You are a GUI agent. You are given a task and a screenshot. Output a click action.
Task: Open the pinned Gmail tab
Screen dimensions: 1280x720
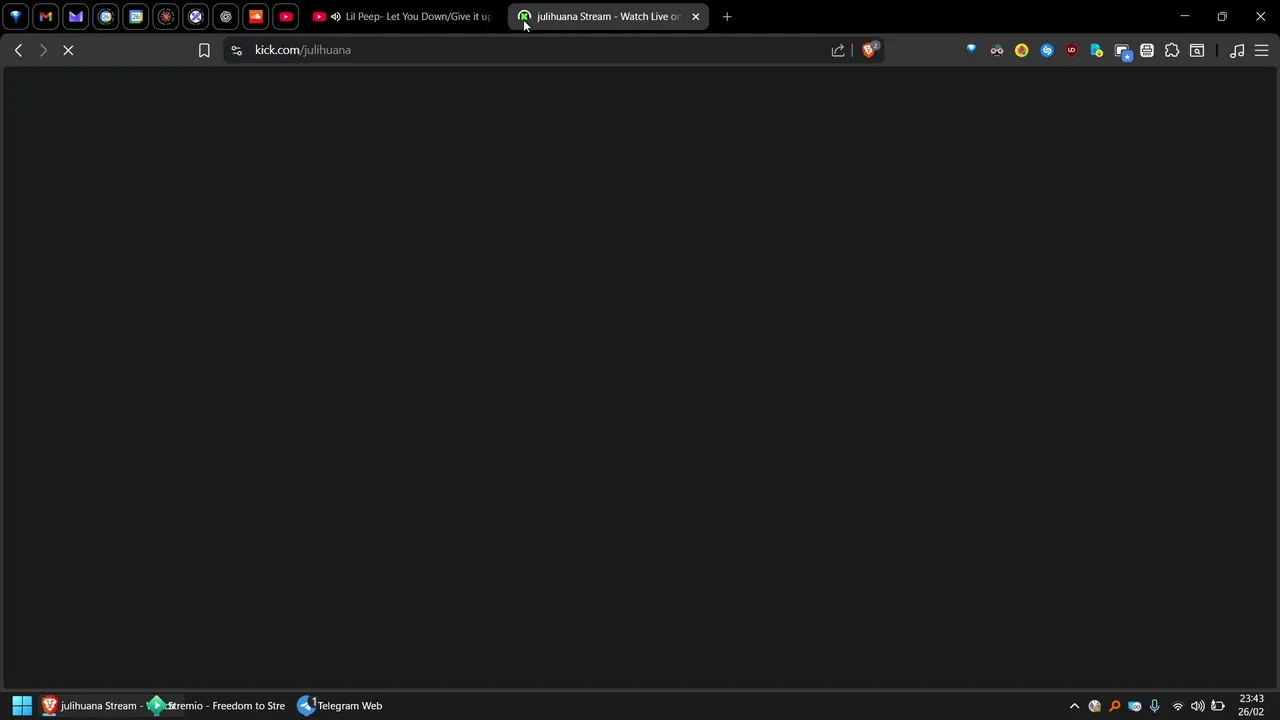click(x=46, y=16)
